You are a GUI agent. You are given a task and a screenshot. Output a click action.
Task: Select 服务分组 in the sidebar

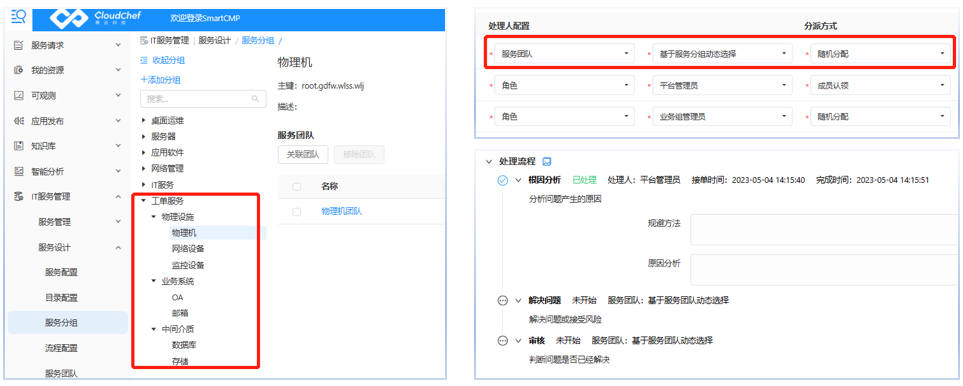pyautogui.click(x=68, y=323)
